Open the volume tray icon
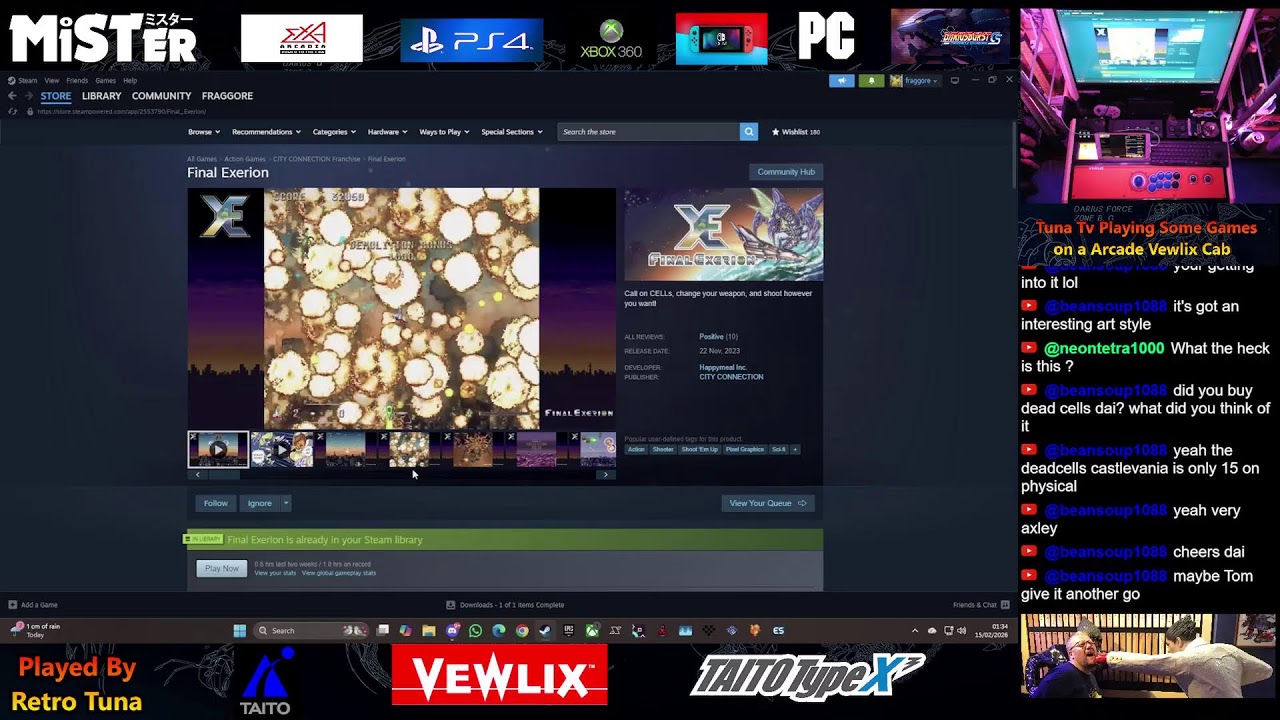Image resolution: width=1280 pixels, height=720 pixels. click(962, 631)
